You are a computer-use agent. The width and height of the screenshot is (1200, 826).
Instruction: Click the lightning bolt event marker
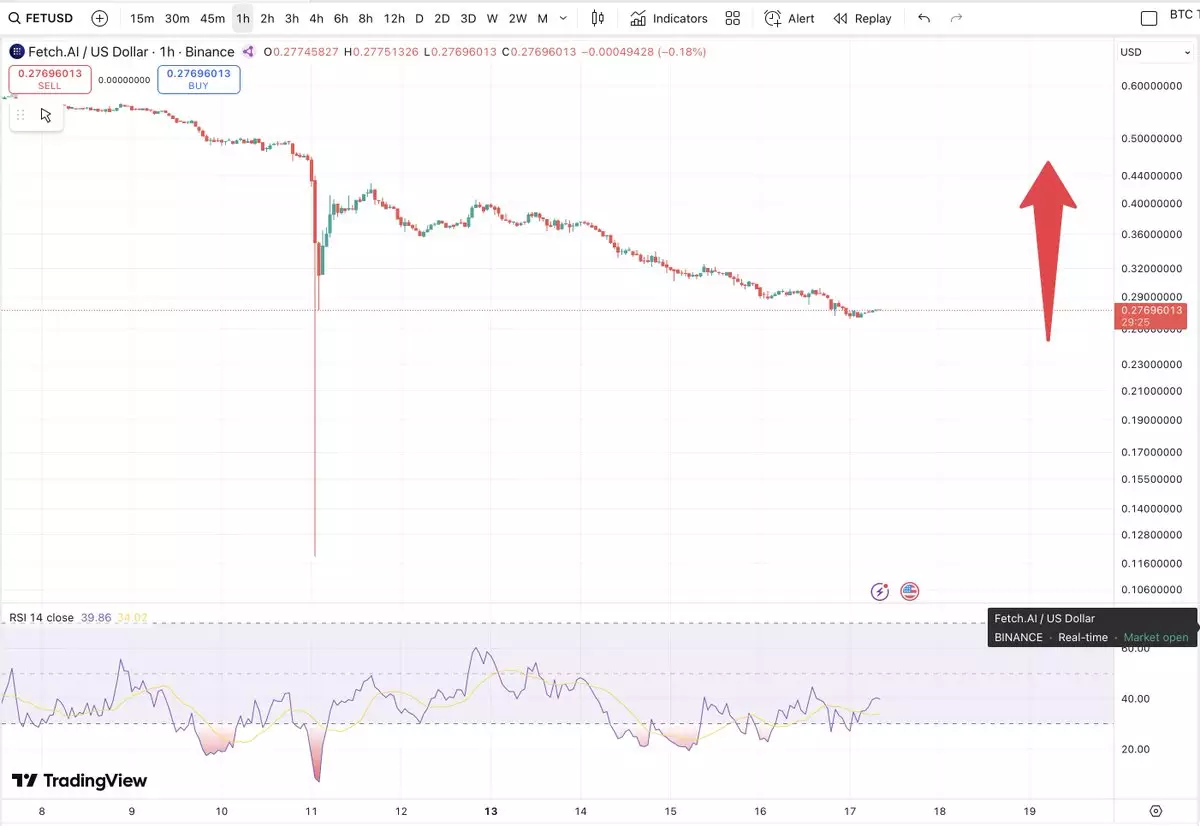tap(880, 592)
